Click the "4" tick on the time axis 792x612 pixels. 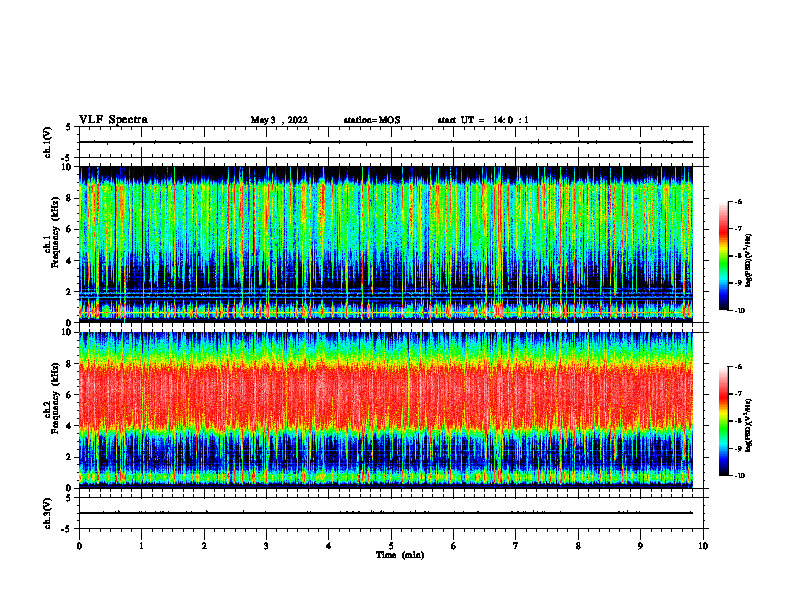[x=329, y=546]
